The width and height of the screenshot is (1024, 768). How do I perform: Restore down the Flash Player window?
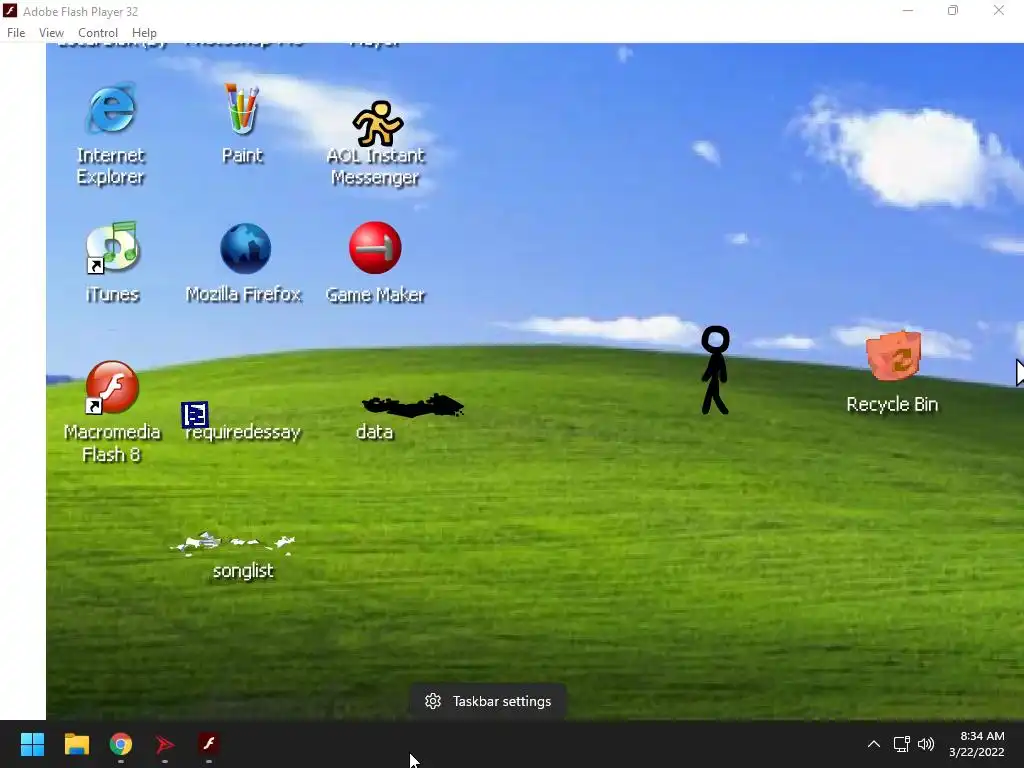pyautogui.click(x=953, y=10)
